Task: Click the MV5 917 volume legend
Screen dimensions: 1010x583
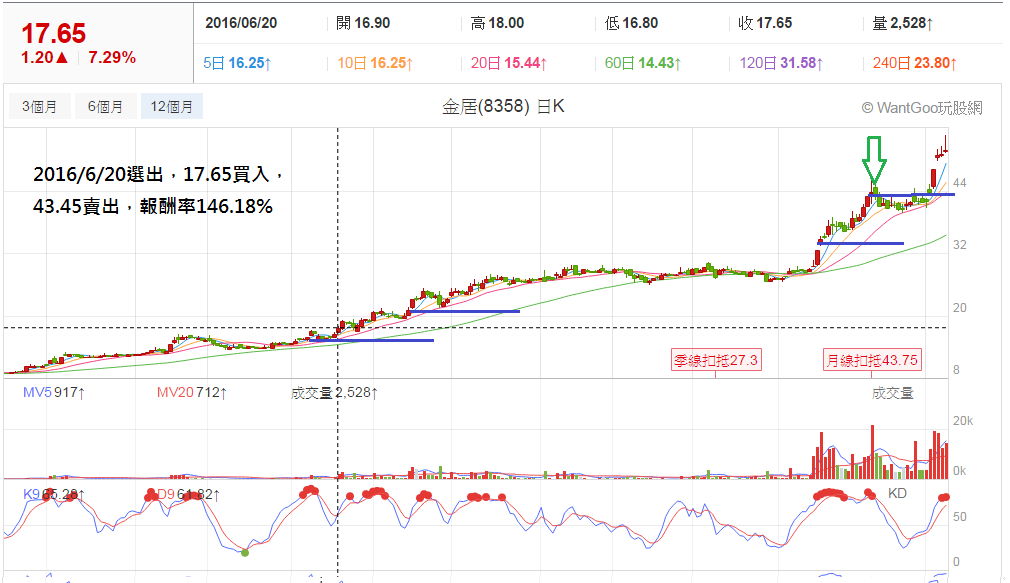Action: 53,392
